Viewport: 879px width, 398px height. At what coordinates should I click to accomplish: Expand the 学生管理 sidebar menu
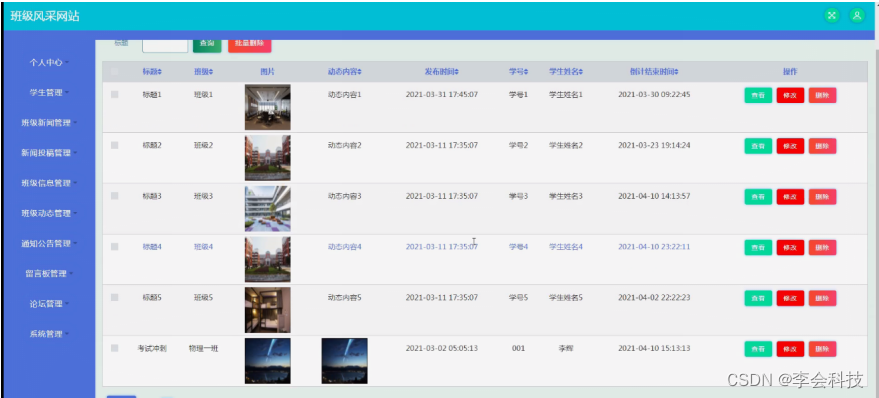click(x=49, y=92)
